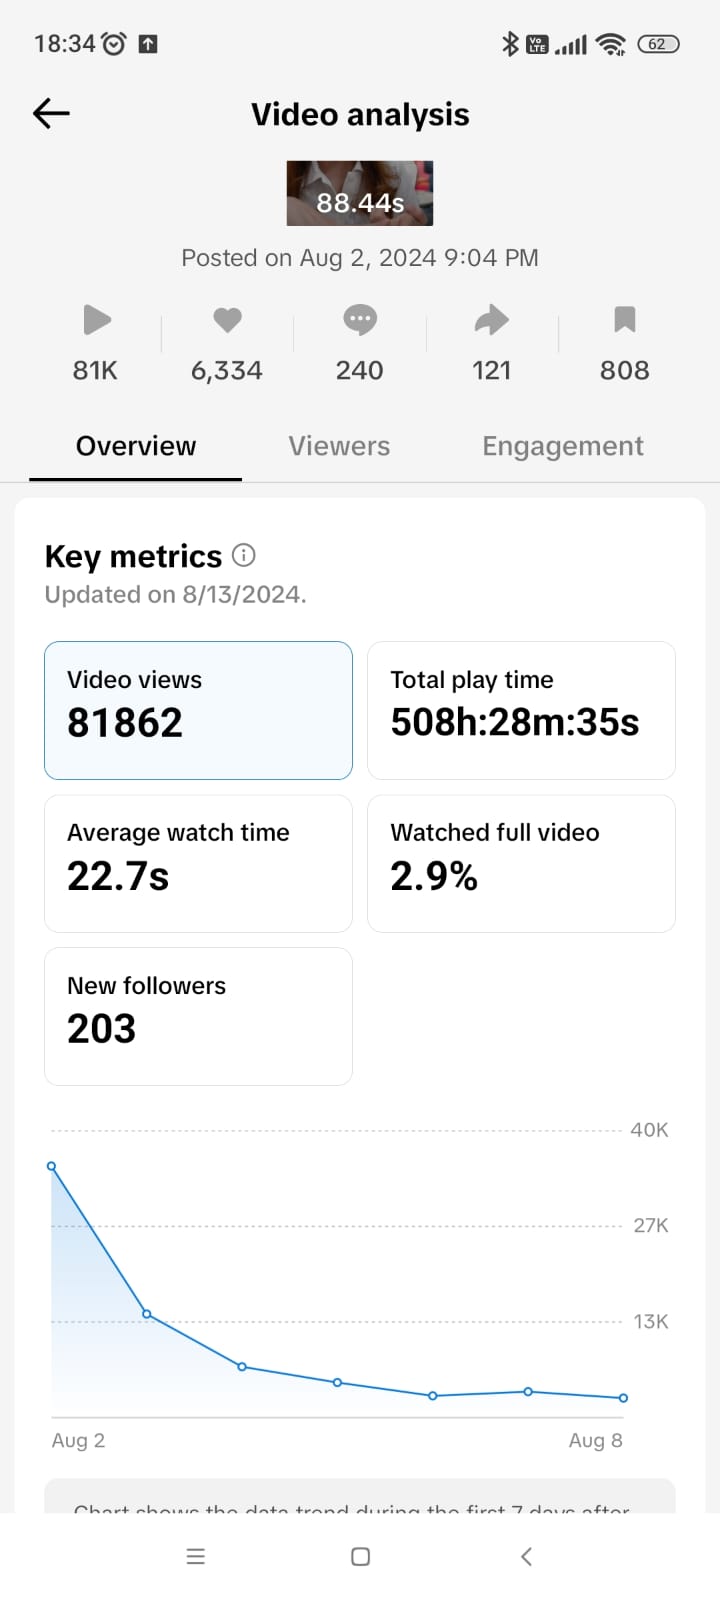Image resolution: width=720 pixels, height=1600 pixels.
Task: Tap the play count icon
Action: (x=96, y=320)
